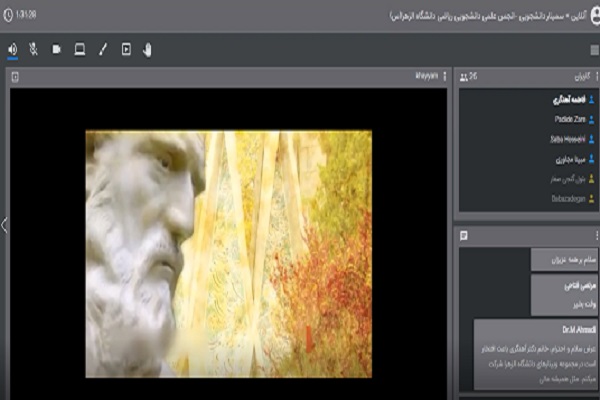Raise hand using the hand icon
The width and height of the screenshot is (600, 400).
(x=147, y=50)
